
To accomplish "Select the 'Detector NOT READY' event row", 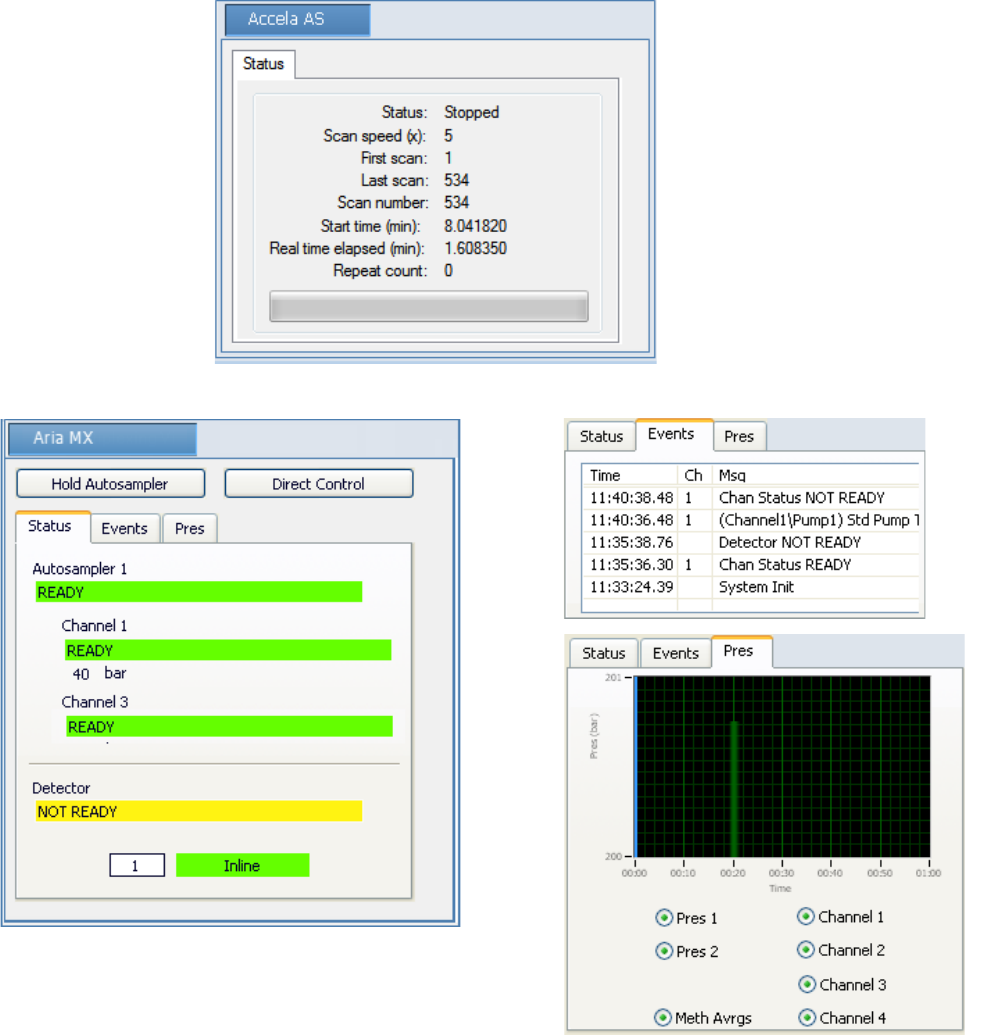I will coord(751,543).
